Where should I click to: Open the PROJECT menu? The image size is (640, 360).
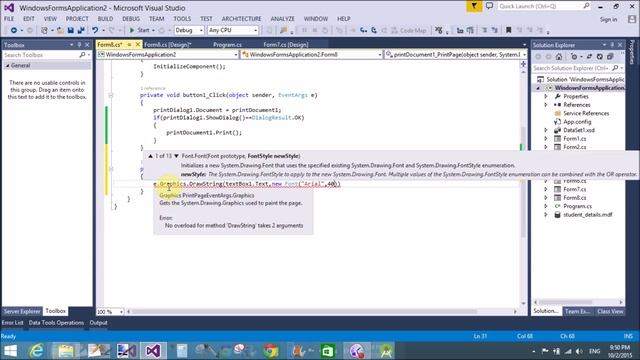point(77,19)
